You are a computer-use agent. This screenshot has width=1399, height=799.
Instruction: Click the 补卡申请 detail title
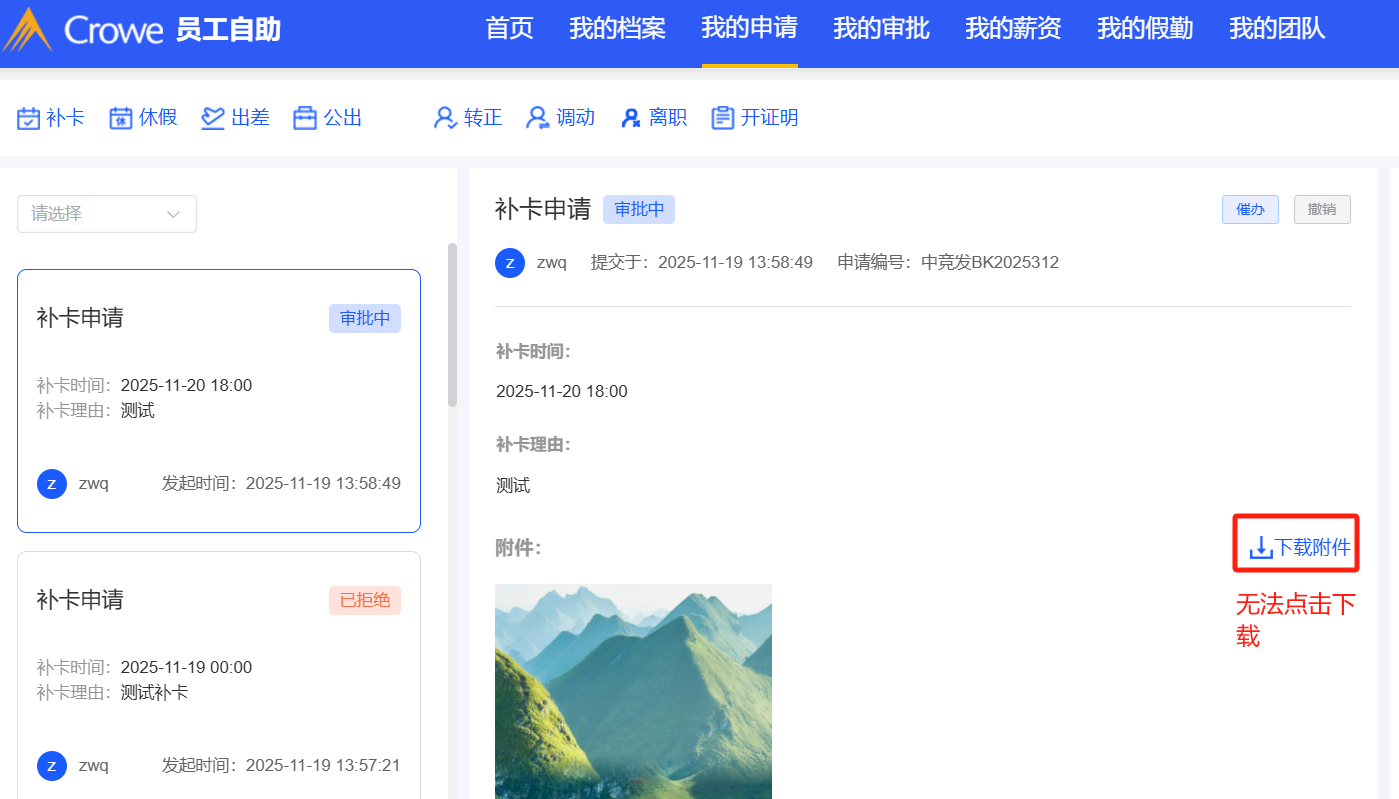pos(543,209)
